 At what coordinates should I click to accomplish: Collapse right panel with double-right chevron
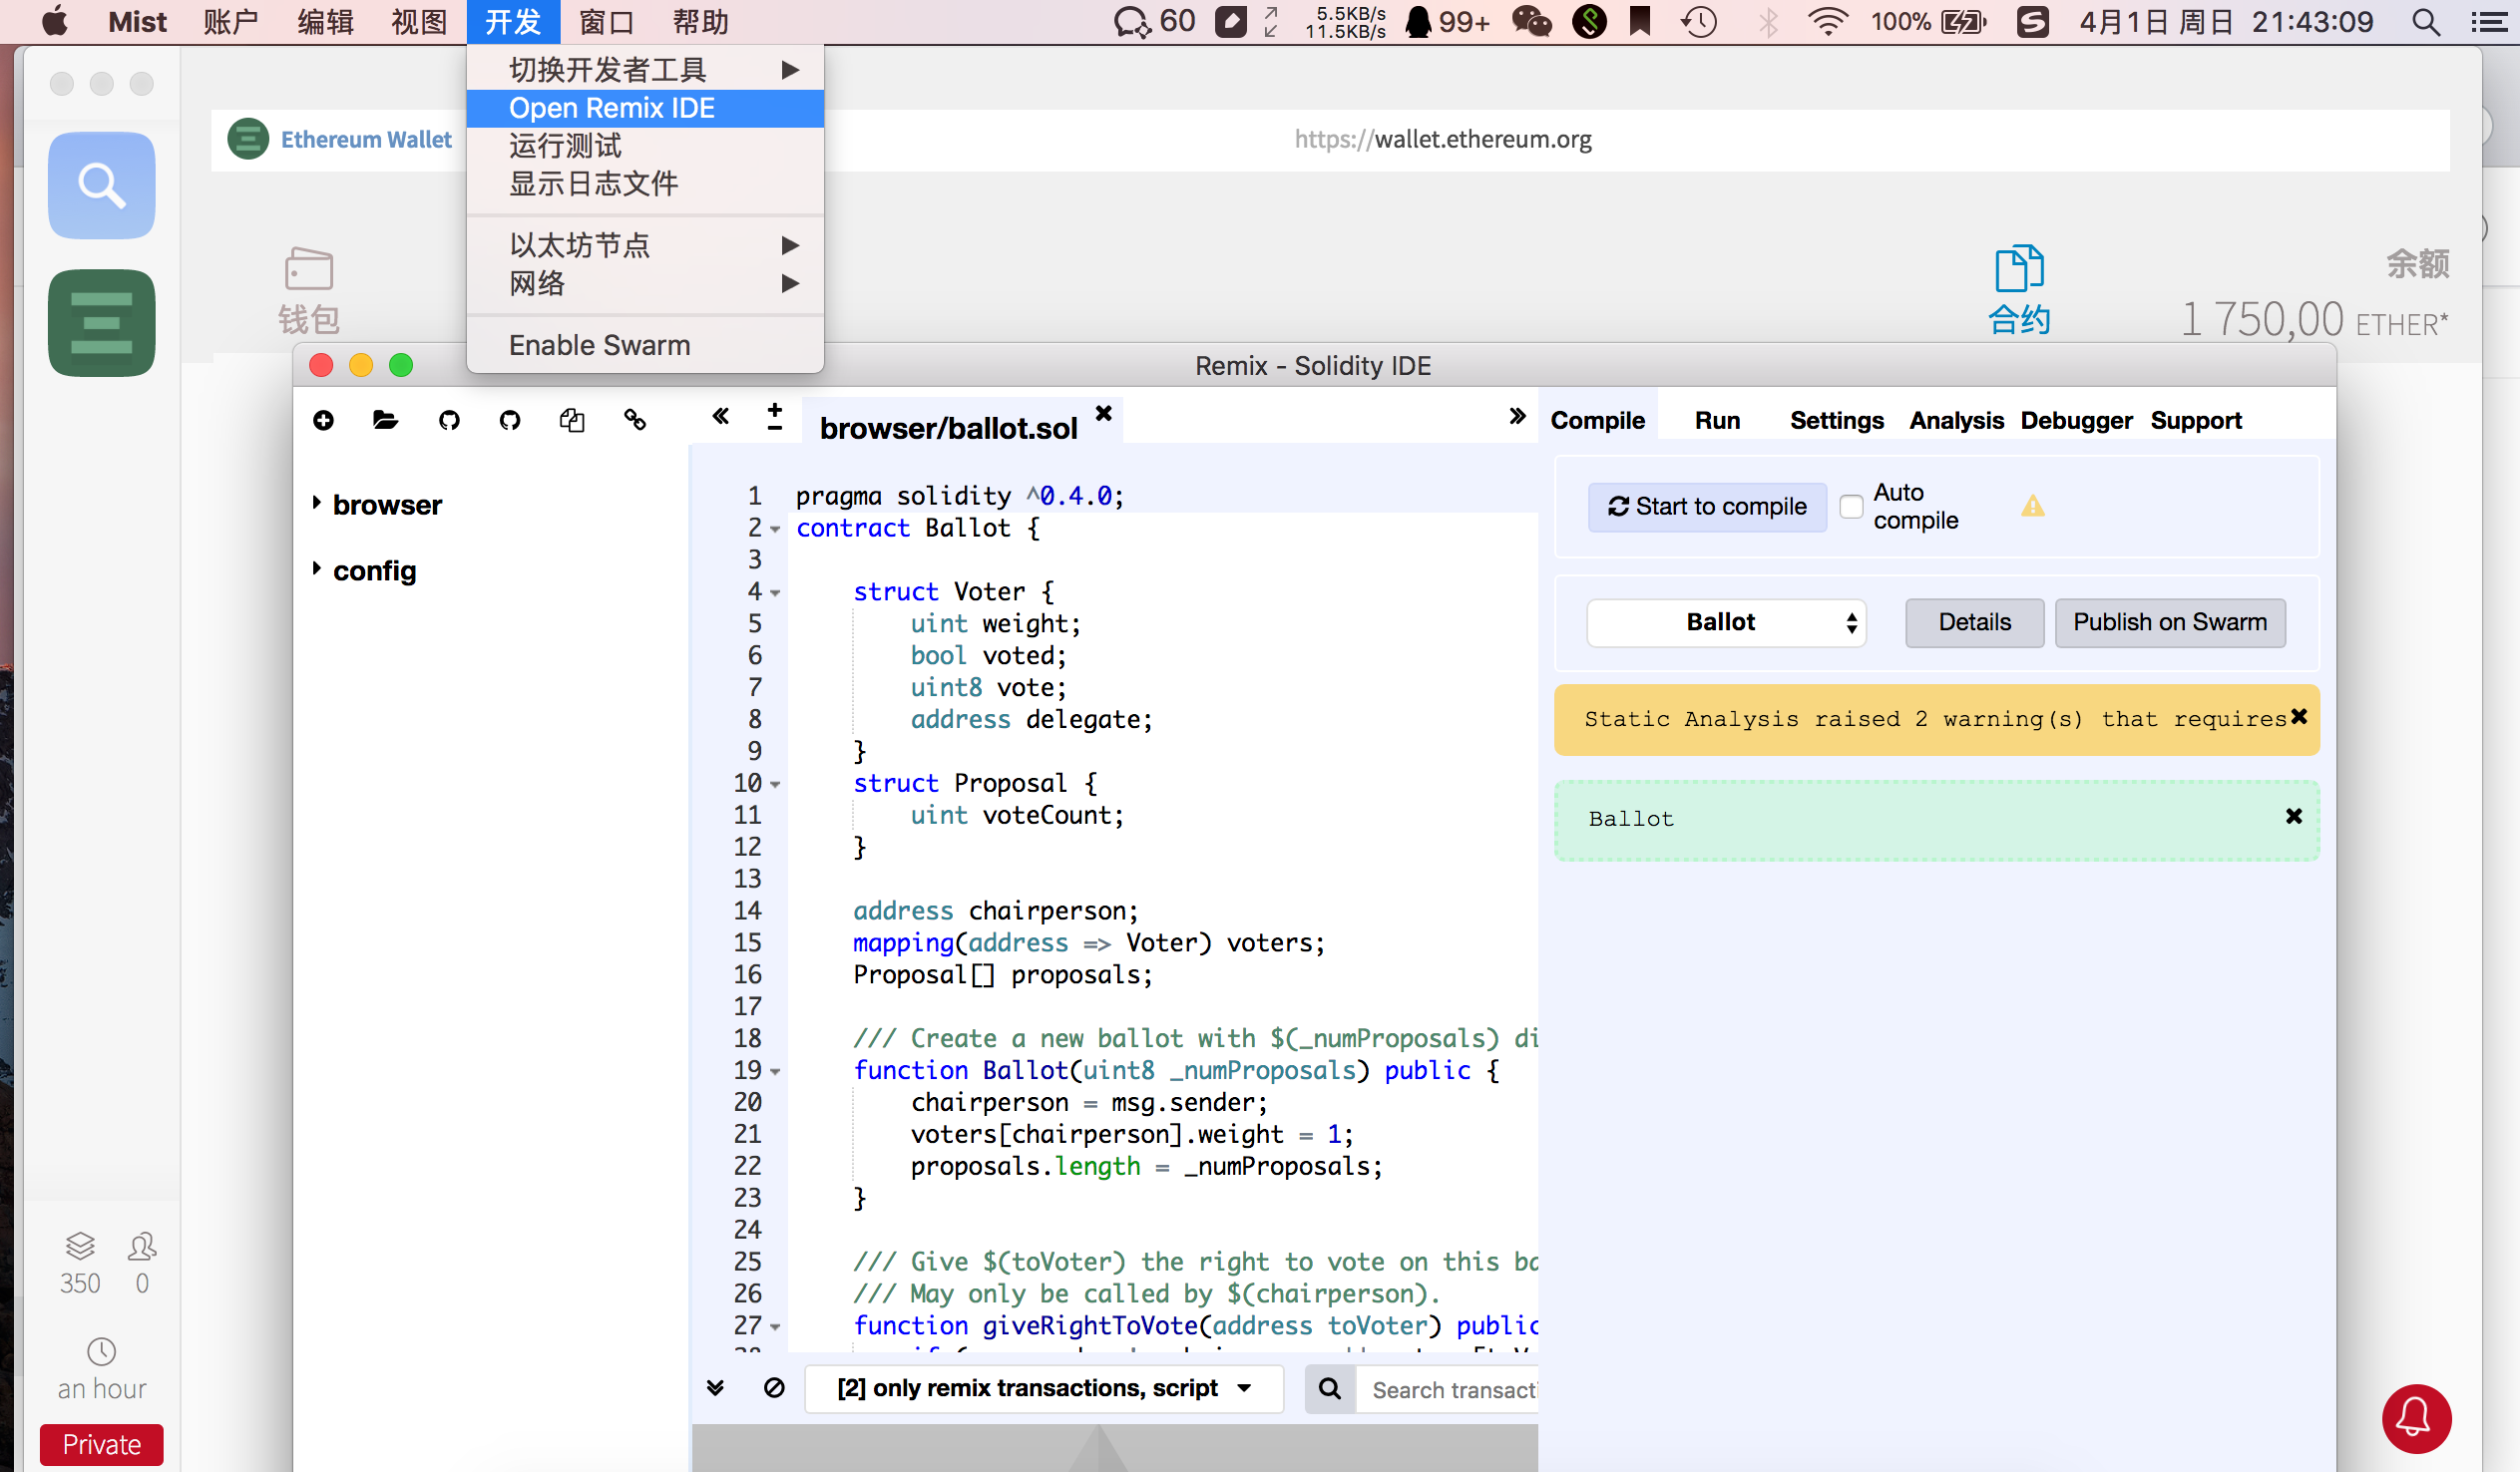1517,416
